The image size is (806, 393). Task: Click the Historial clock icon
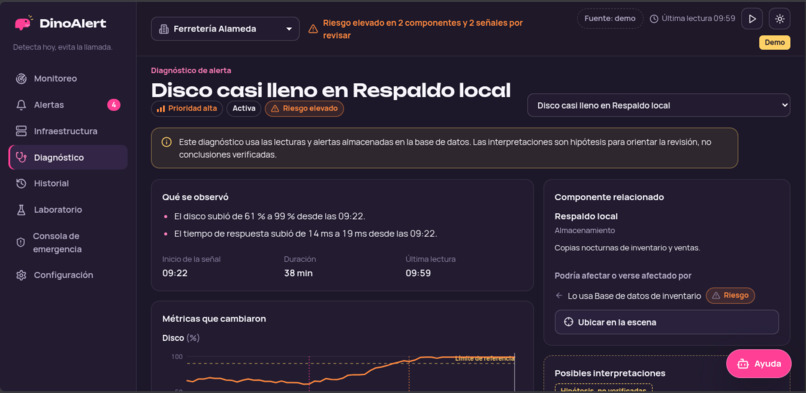point(21,183)
